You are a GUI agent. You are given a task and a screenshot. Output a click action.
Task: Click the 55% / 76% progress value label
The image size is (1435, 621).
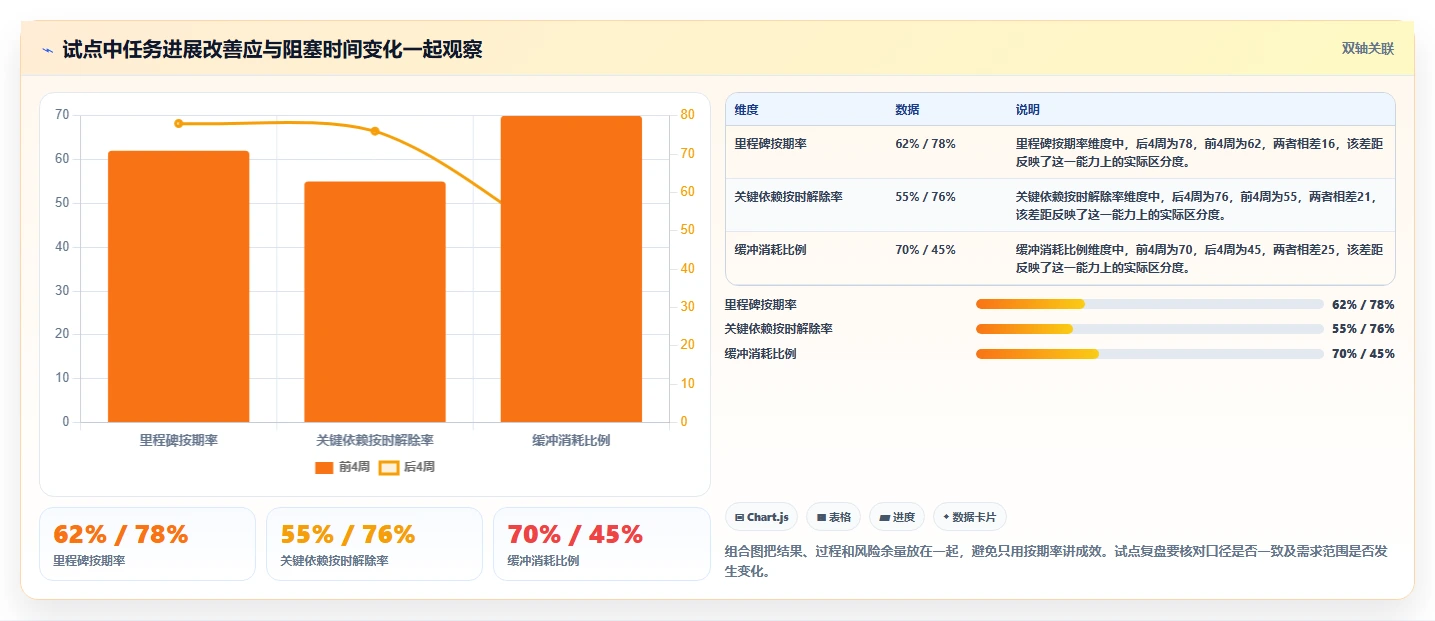click(x=1363, y=329)
